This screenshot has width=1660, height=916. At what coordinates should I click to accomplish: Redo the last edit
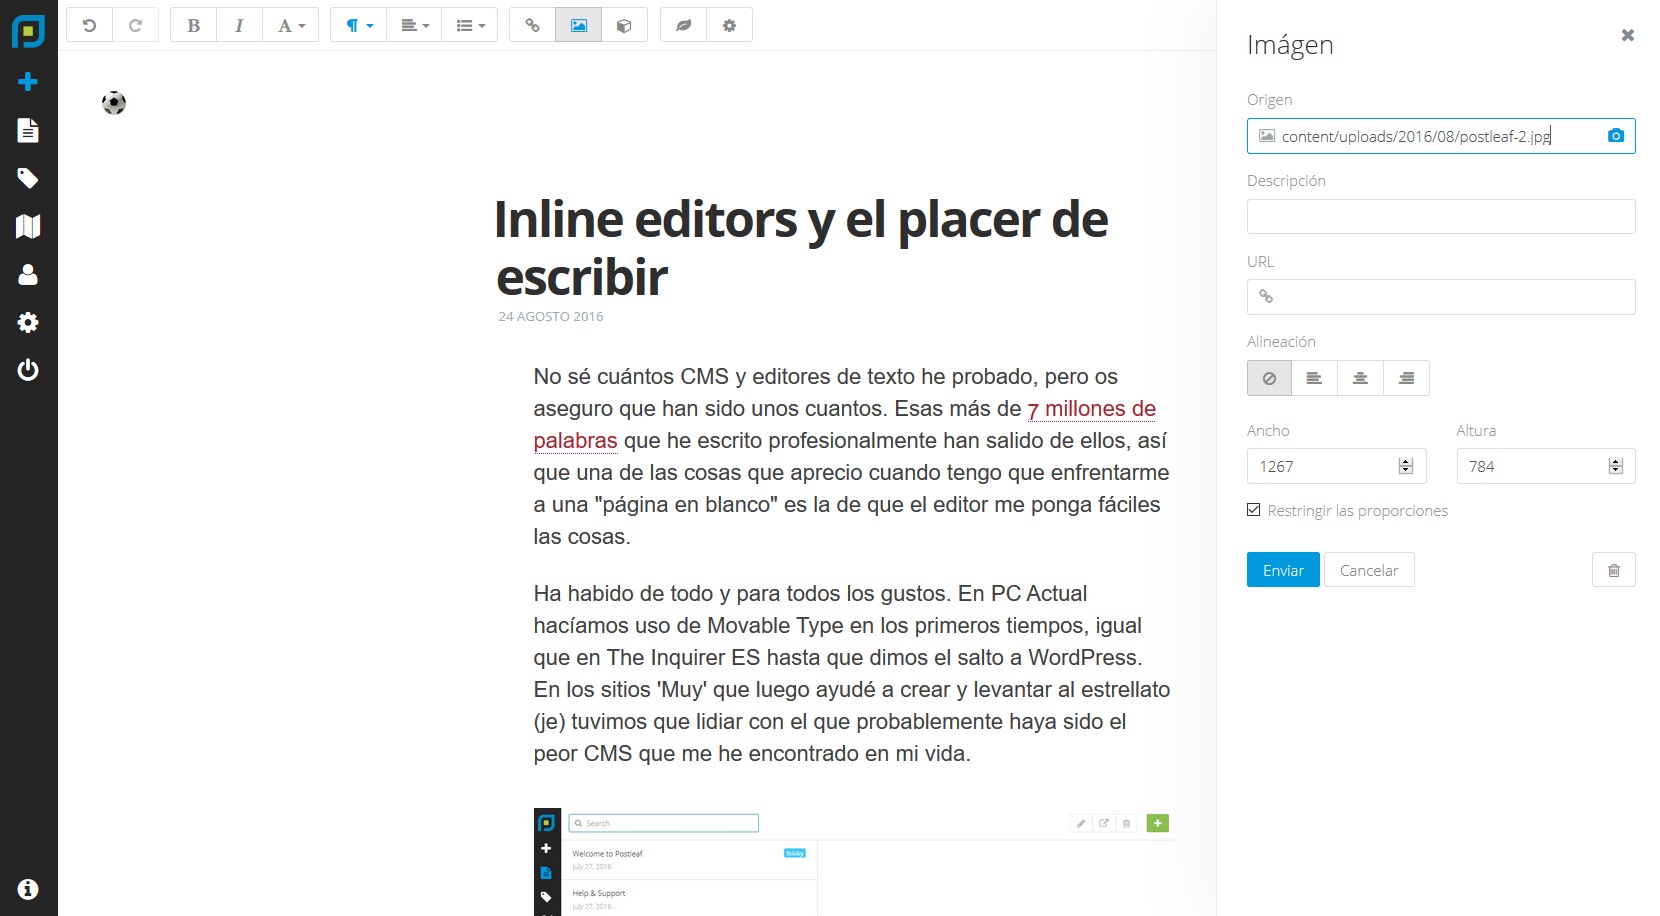pyautogui.click(x=135, y=25)
